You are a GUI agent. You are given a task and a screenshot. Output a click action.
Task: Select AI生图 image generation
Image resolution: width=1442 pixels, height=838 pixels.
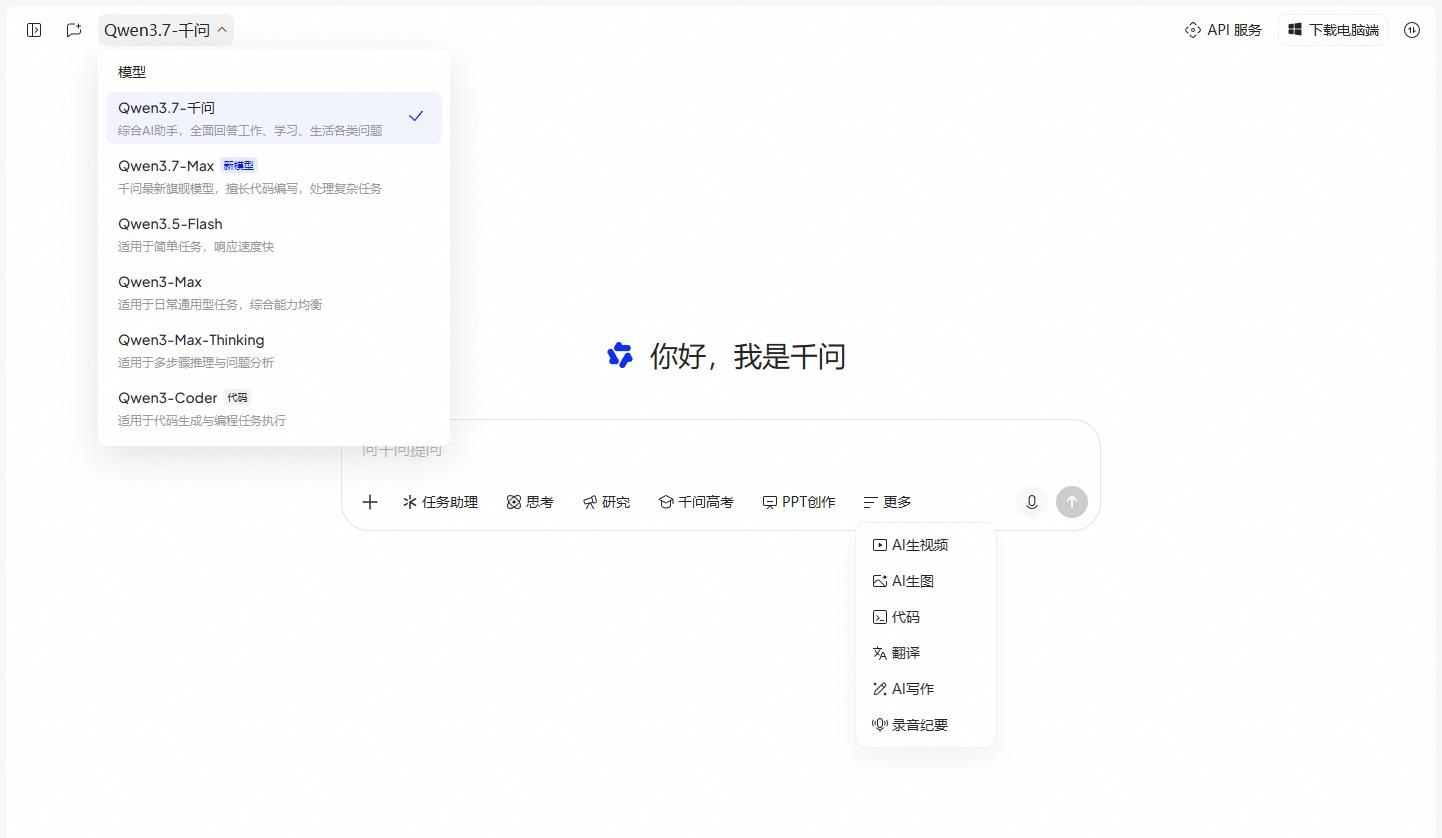(926, 581)
